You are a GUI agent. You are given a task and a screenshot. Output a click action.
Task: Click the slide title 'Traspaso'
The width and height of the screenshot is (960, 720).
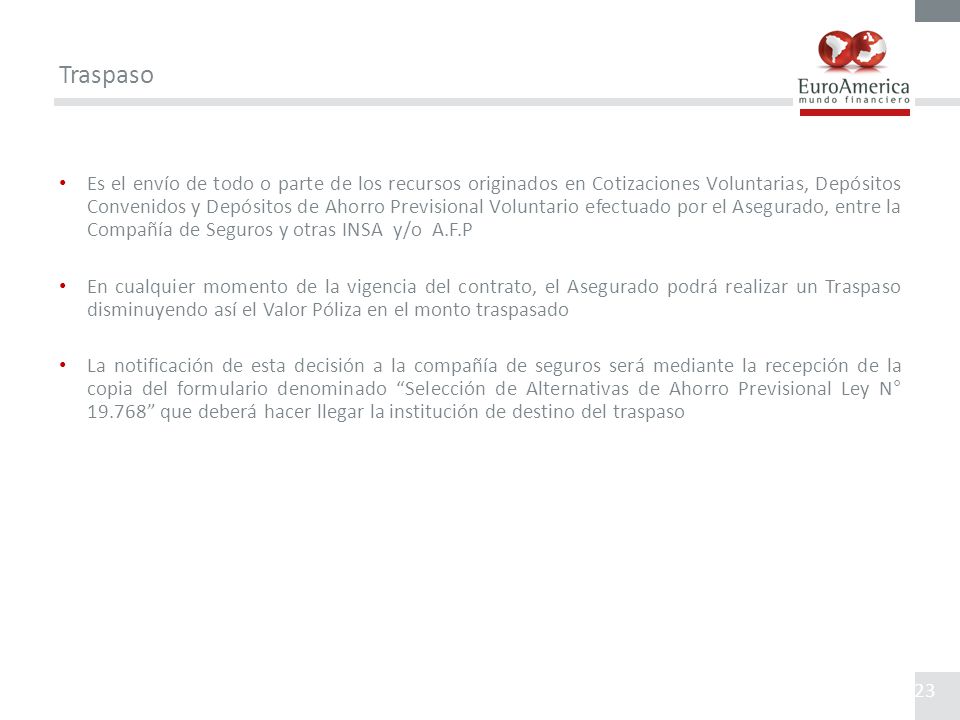pos(107,75)
